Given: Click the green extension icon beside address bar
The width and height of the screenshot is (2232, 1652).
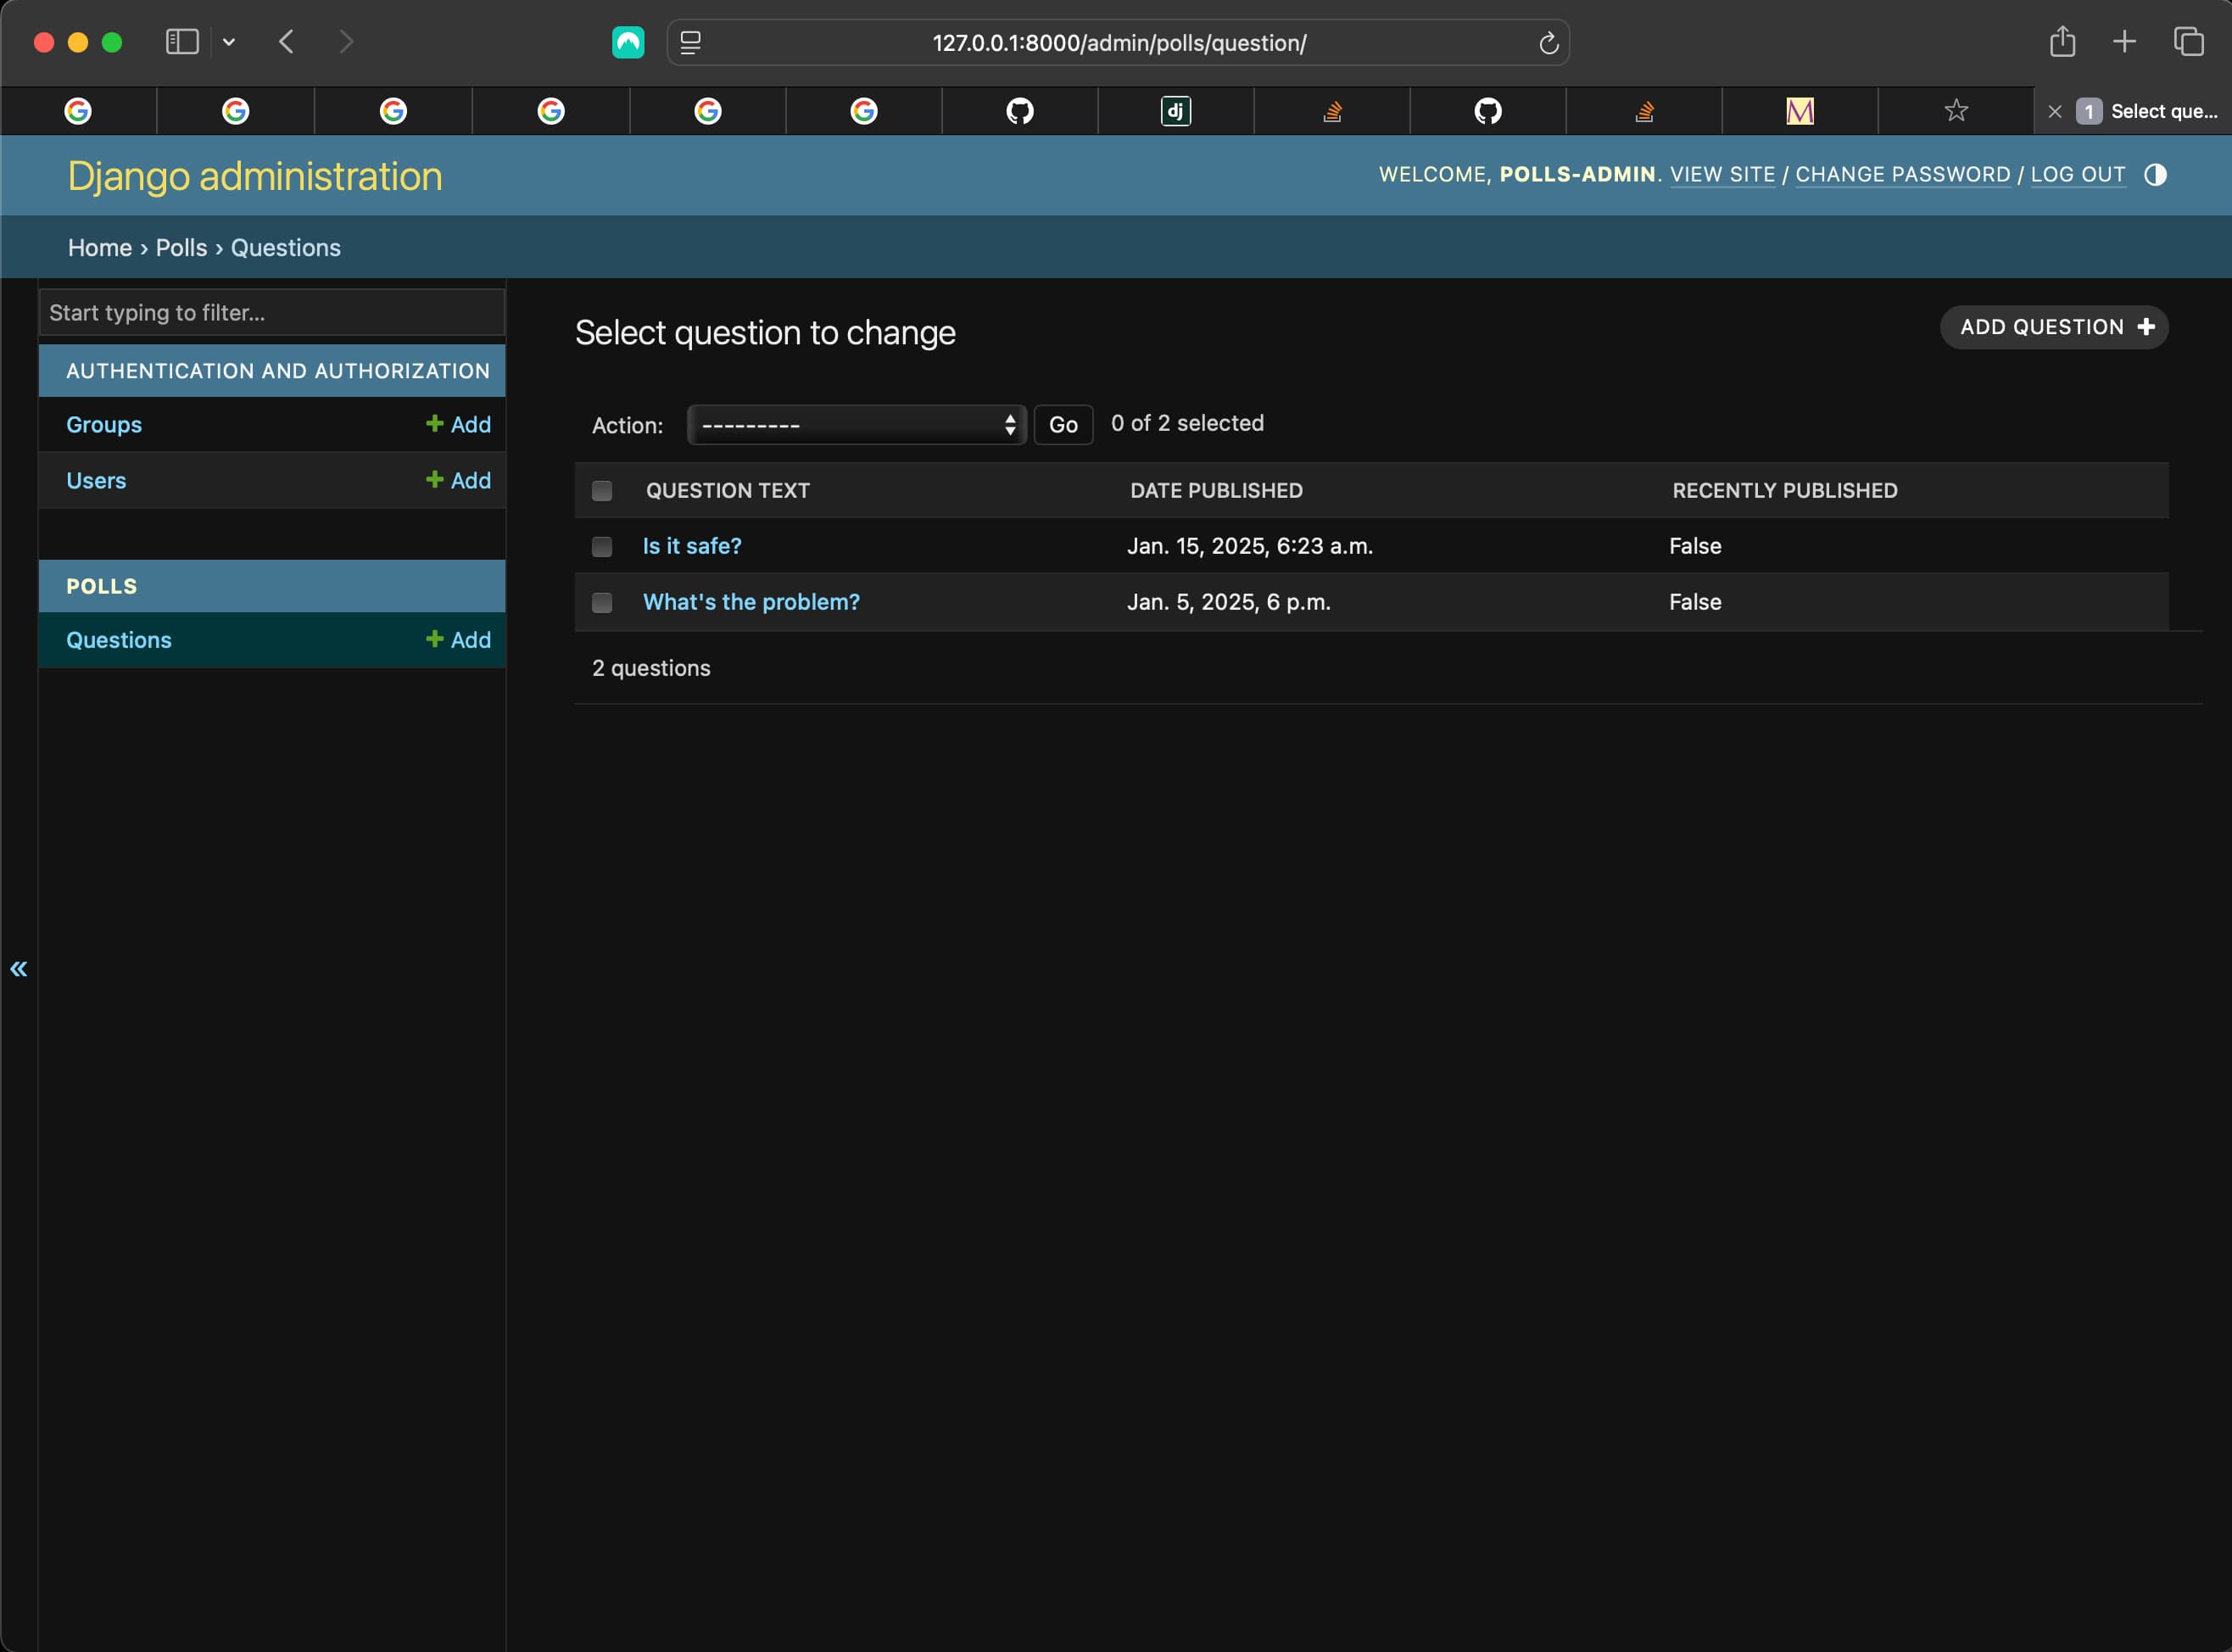Looking at the screenshot, I should point(628,42).
